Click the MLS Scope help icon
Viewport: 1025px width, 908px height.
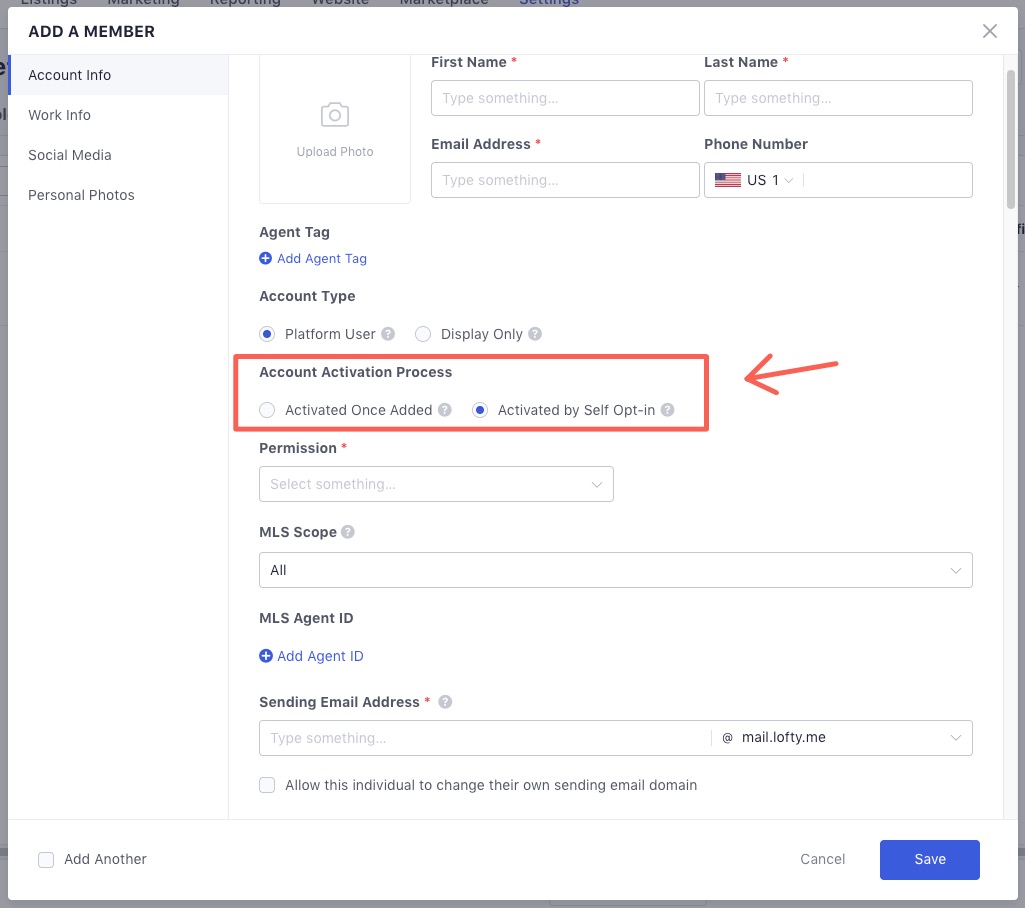click(348, 532)
